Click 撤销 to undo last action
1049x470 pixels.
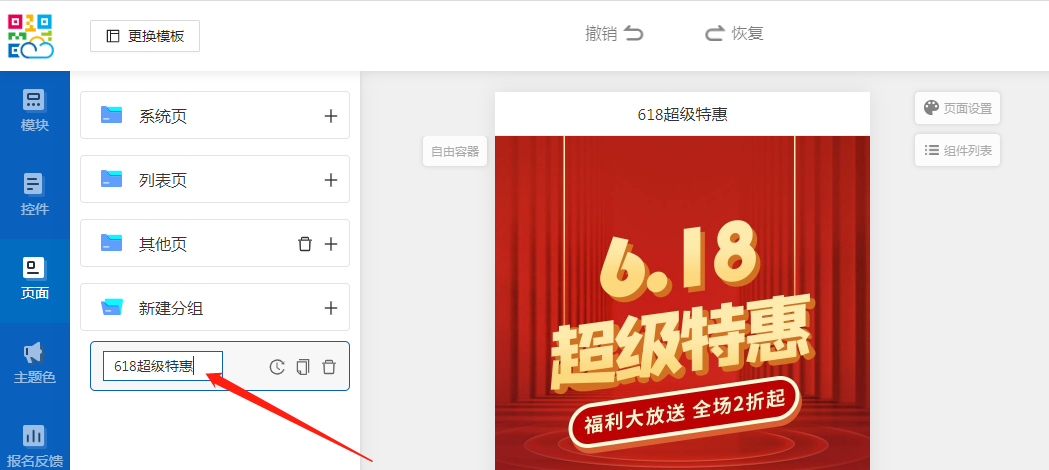[x=614, y=33]
